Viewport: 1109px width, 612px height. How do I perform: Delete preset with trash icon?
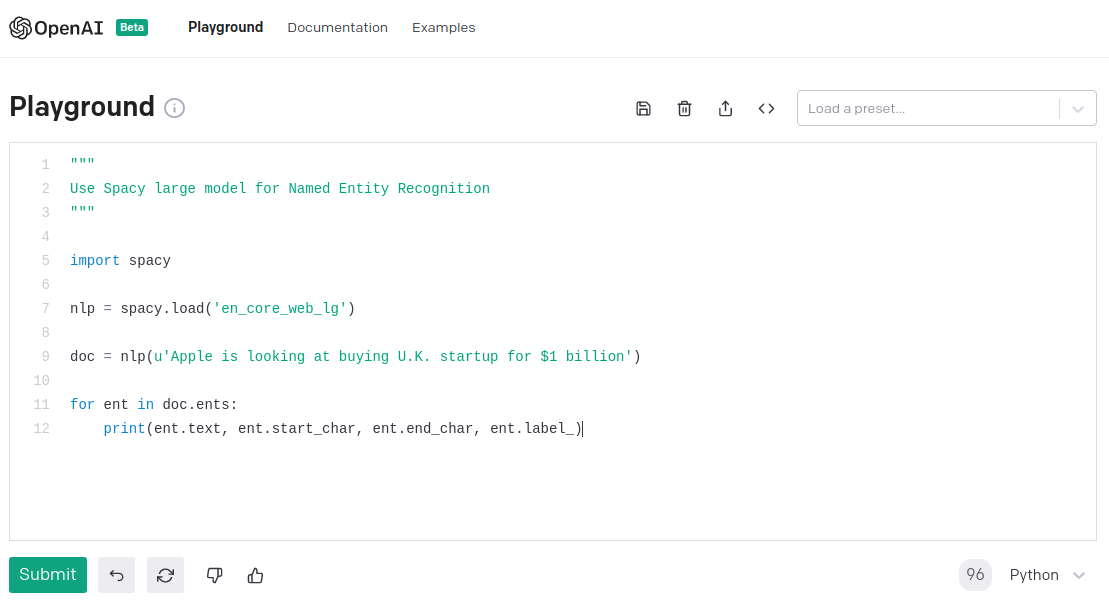point(684,109)
